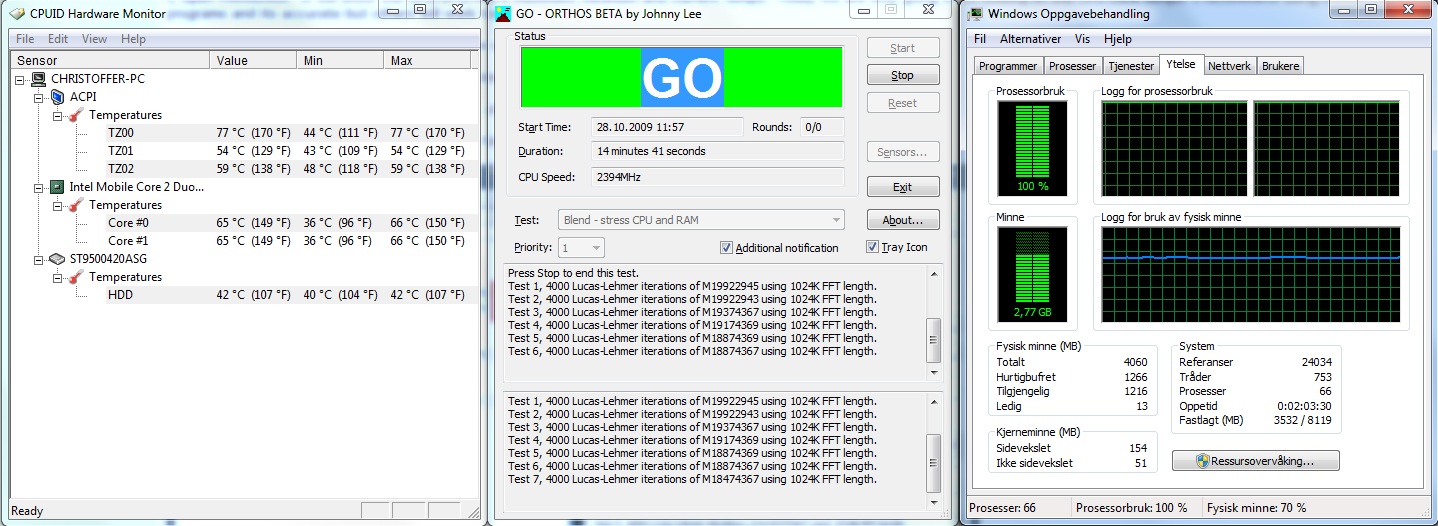
Task: Stop the ORTHOS stress test
Action: [x=902, y=75]
